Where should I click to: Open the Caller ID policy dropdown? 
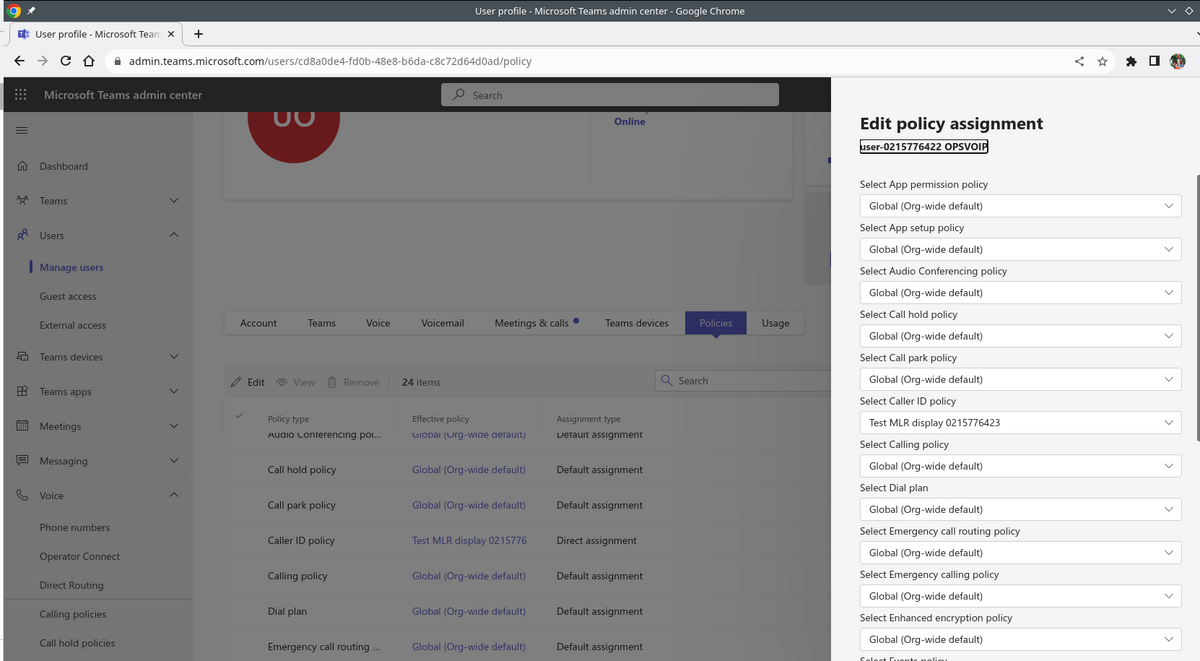(1020, 423)
